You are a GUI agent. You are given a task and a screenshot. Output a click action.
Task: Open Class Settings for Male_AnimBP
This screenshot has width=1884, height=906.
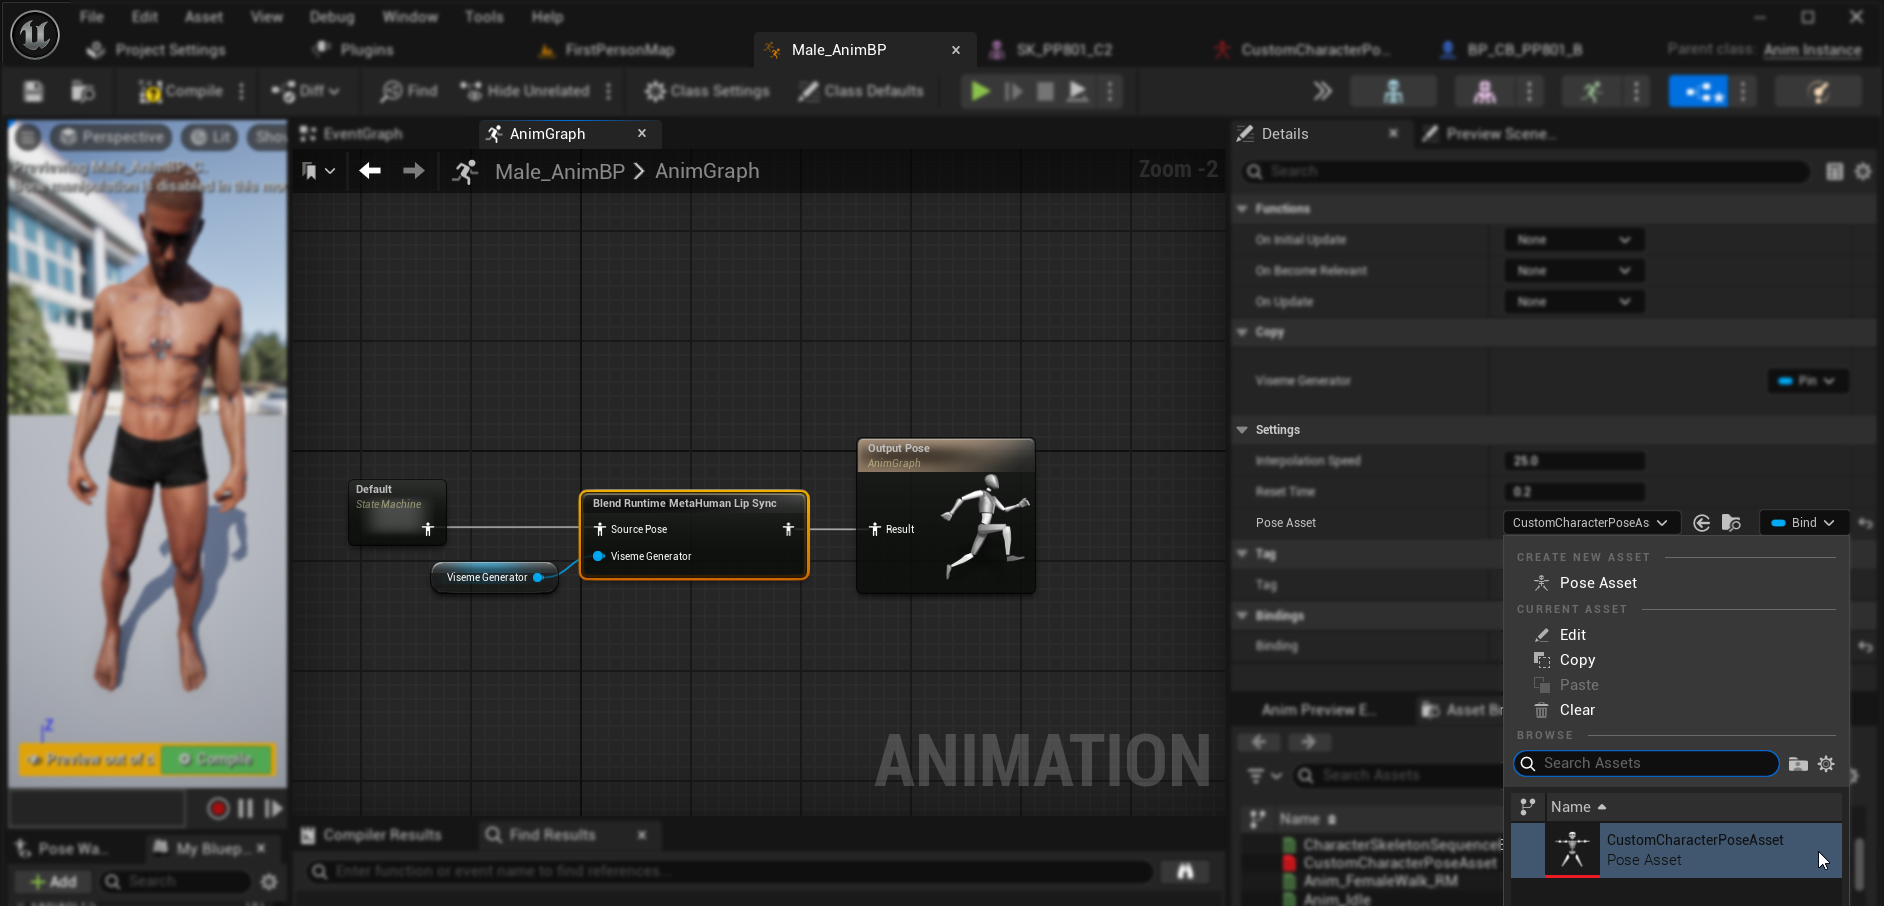click(x=706, y=91)
